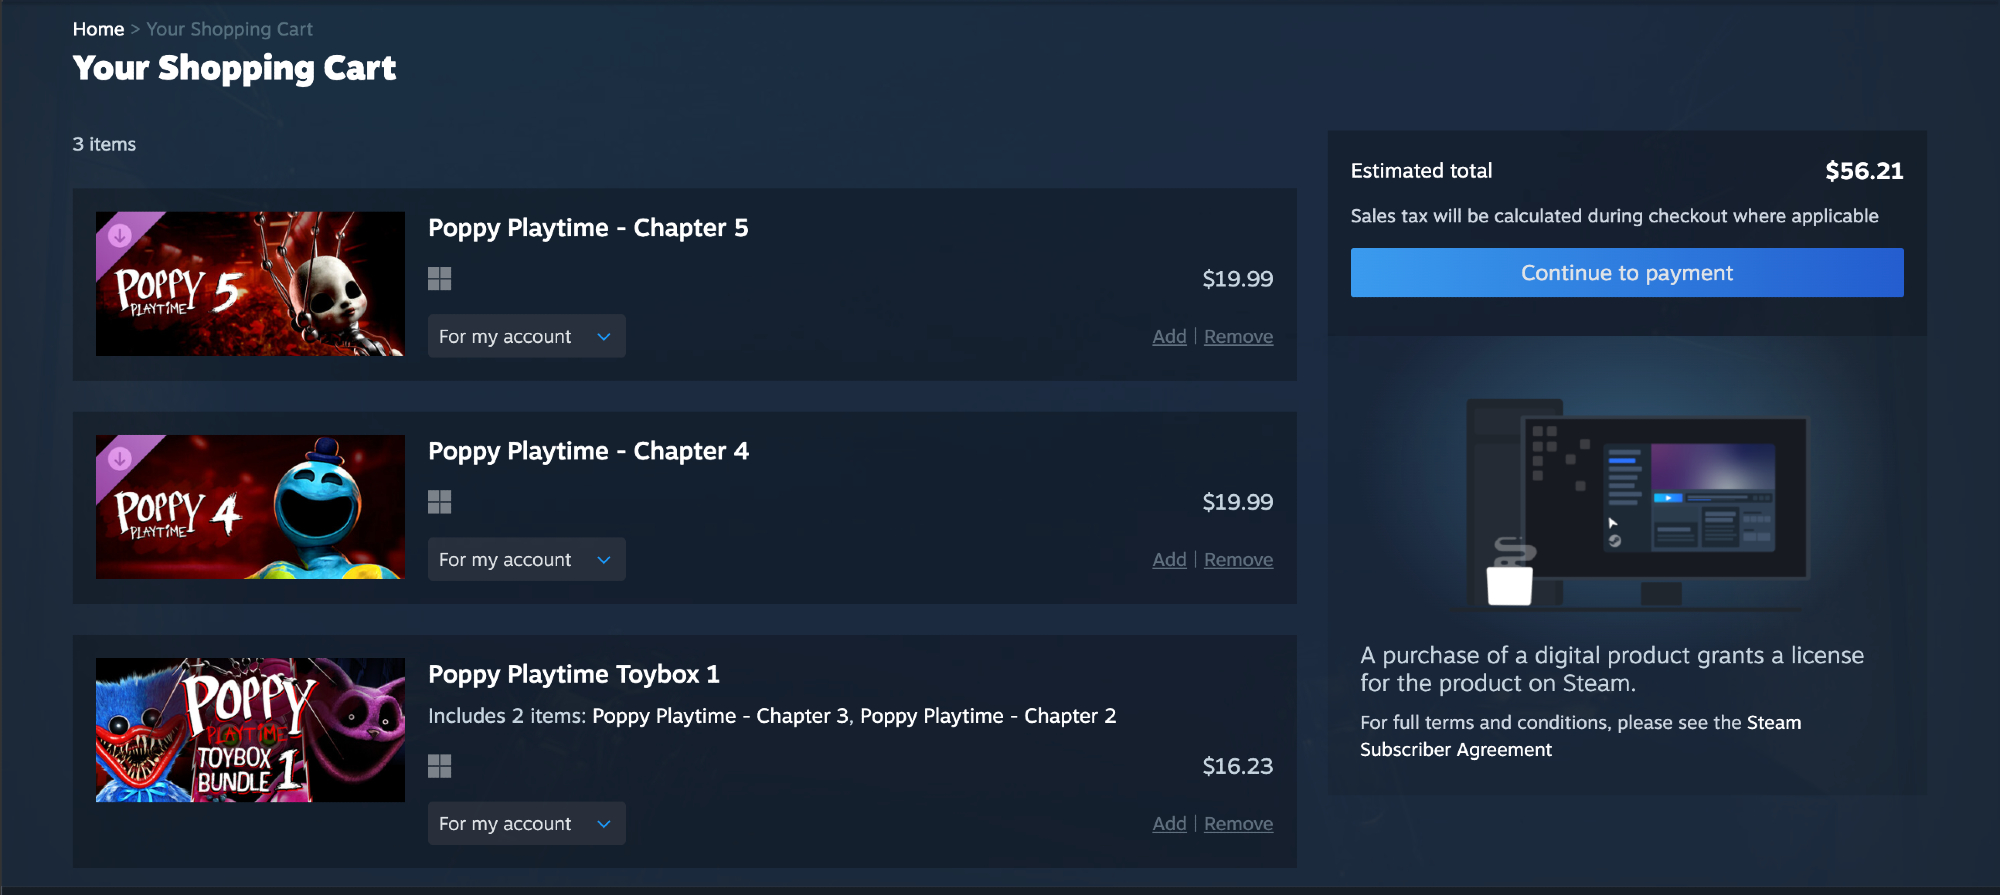Click Windows platform icon for Chapter 5
The height and width of the screenshot is (895, 2000).
[x=439, y=278]
